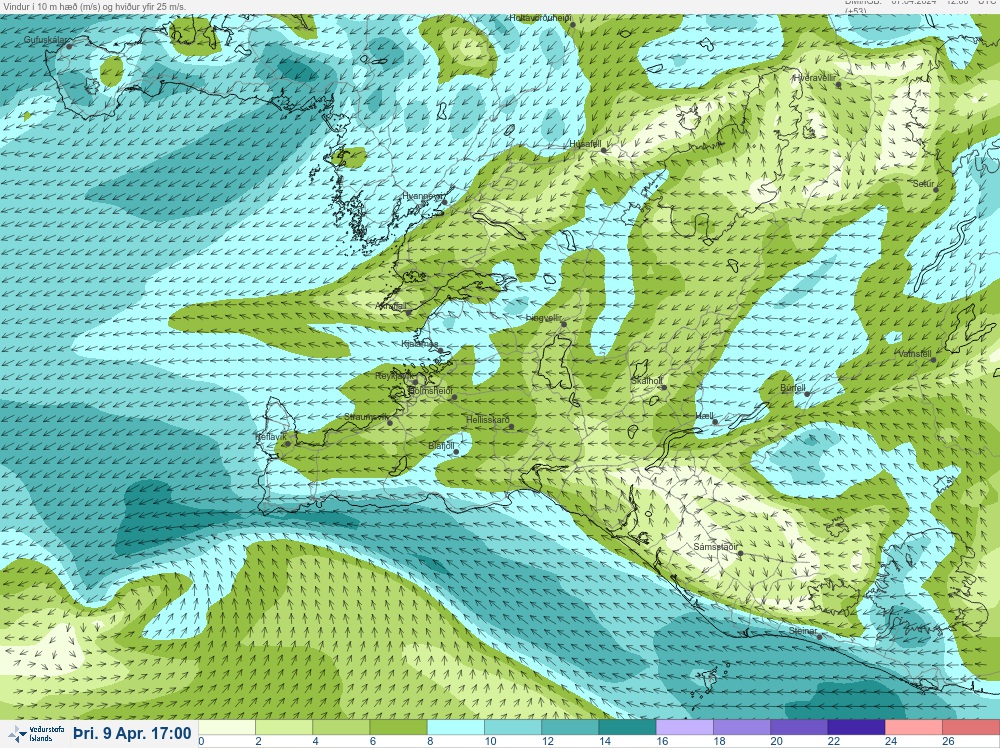Screen dimensions: 1000x748
Task: Click the Hæll station label
Action: coord(704,416)
